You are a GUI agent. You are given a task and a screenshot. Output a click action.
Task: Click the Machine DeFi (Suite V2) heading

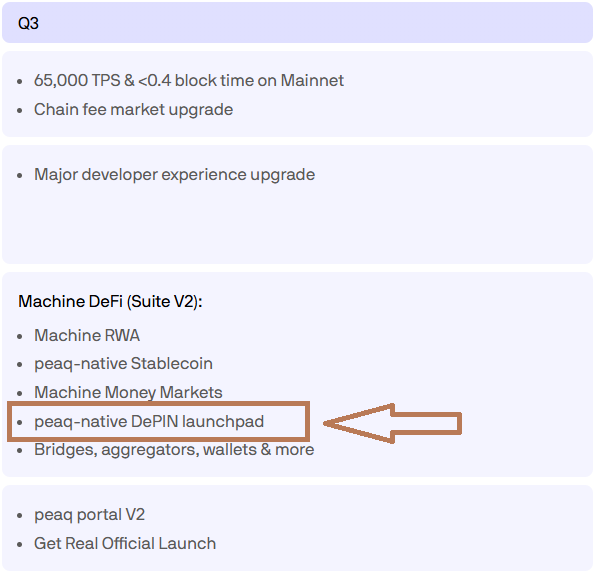(111, 302)
